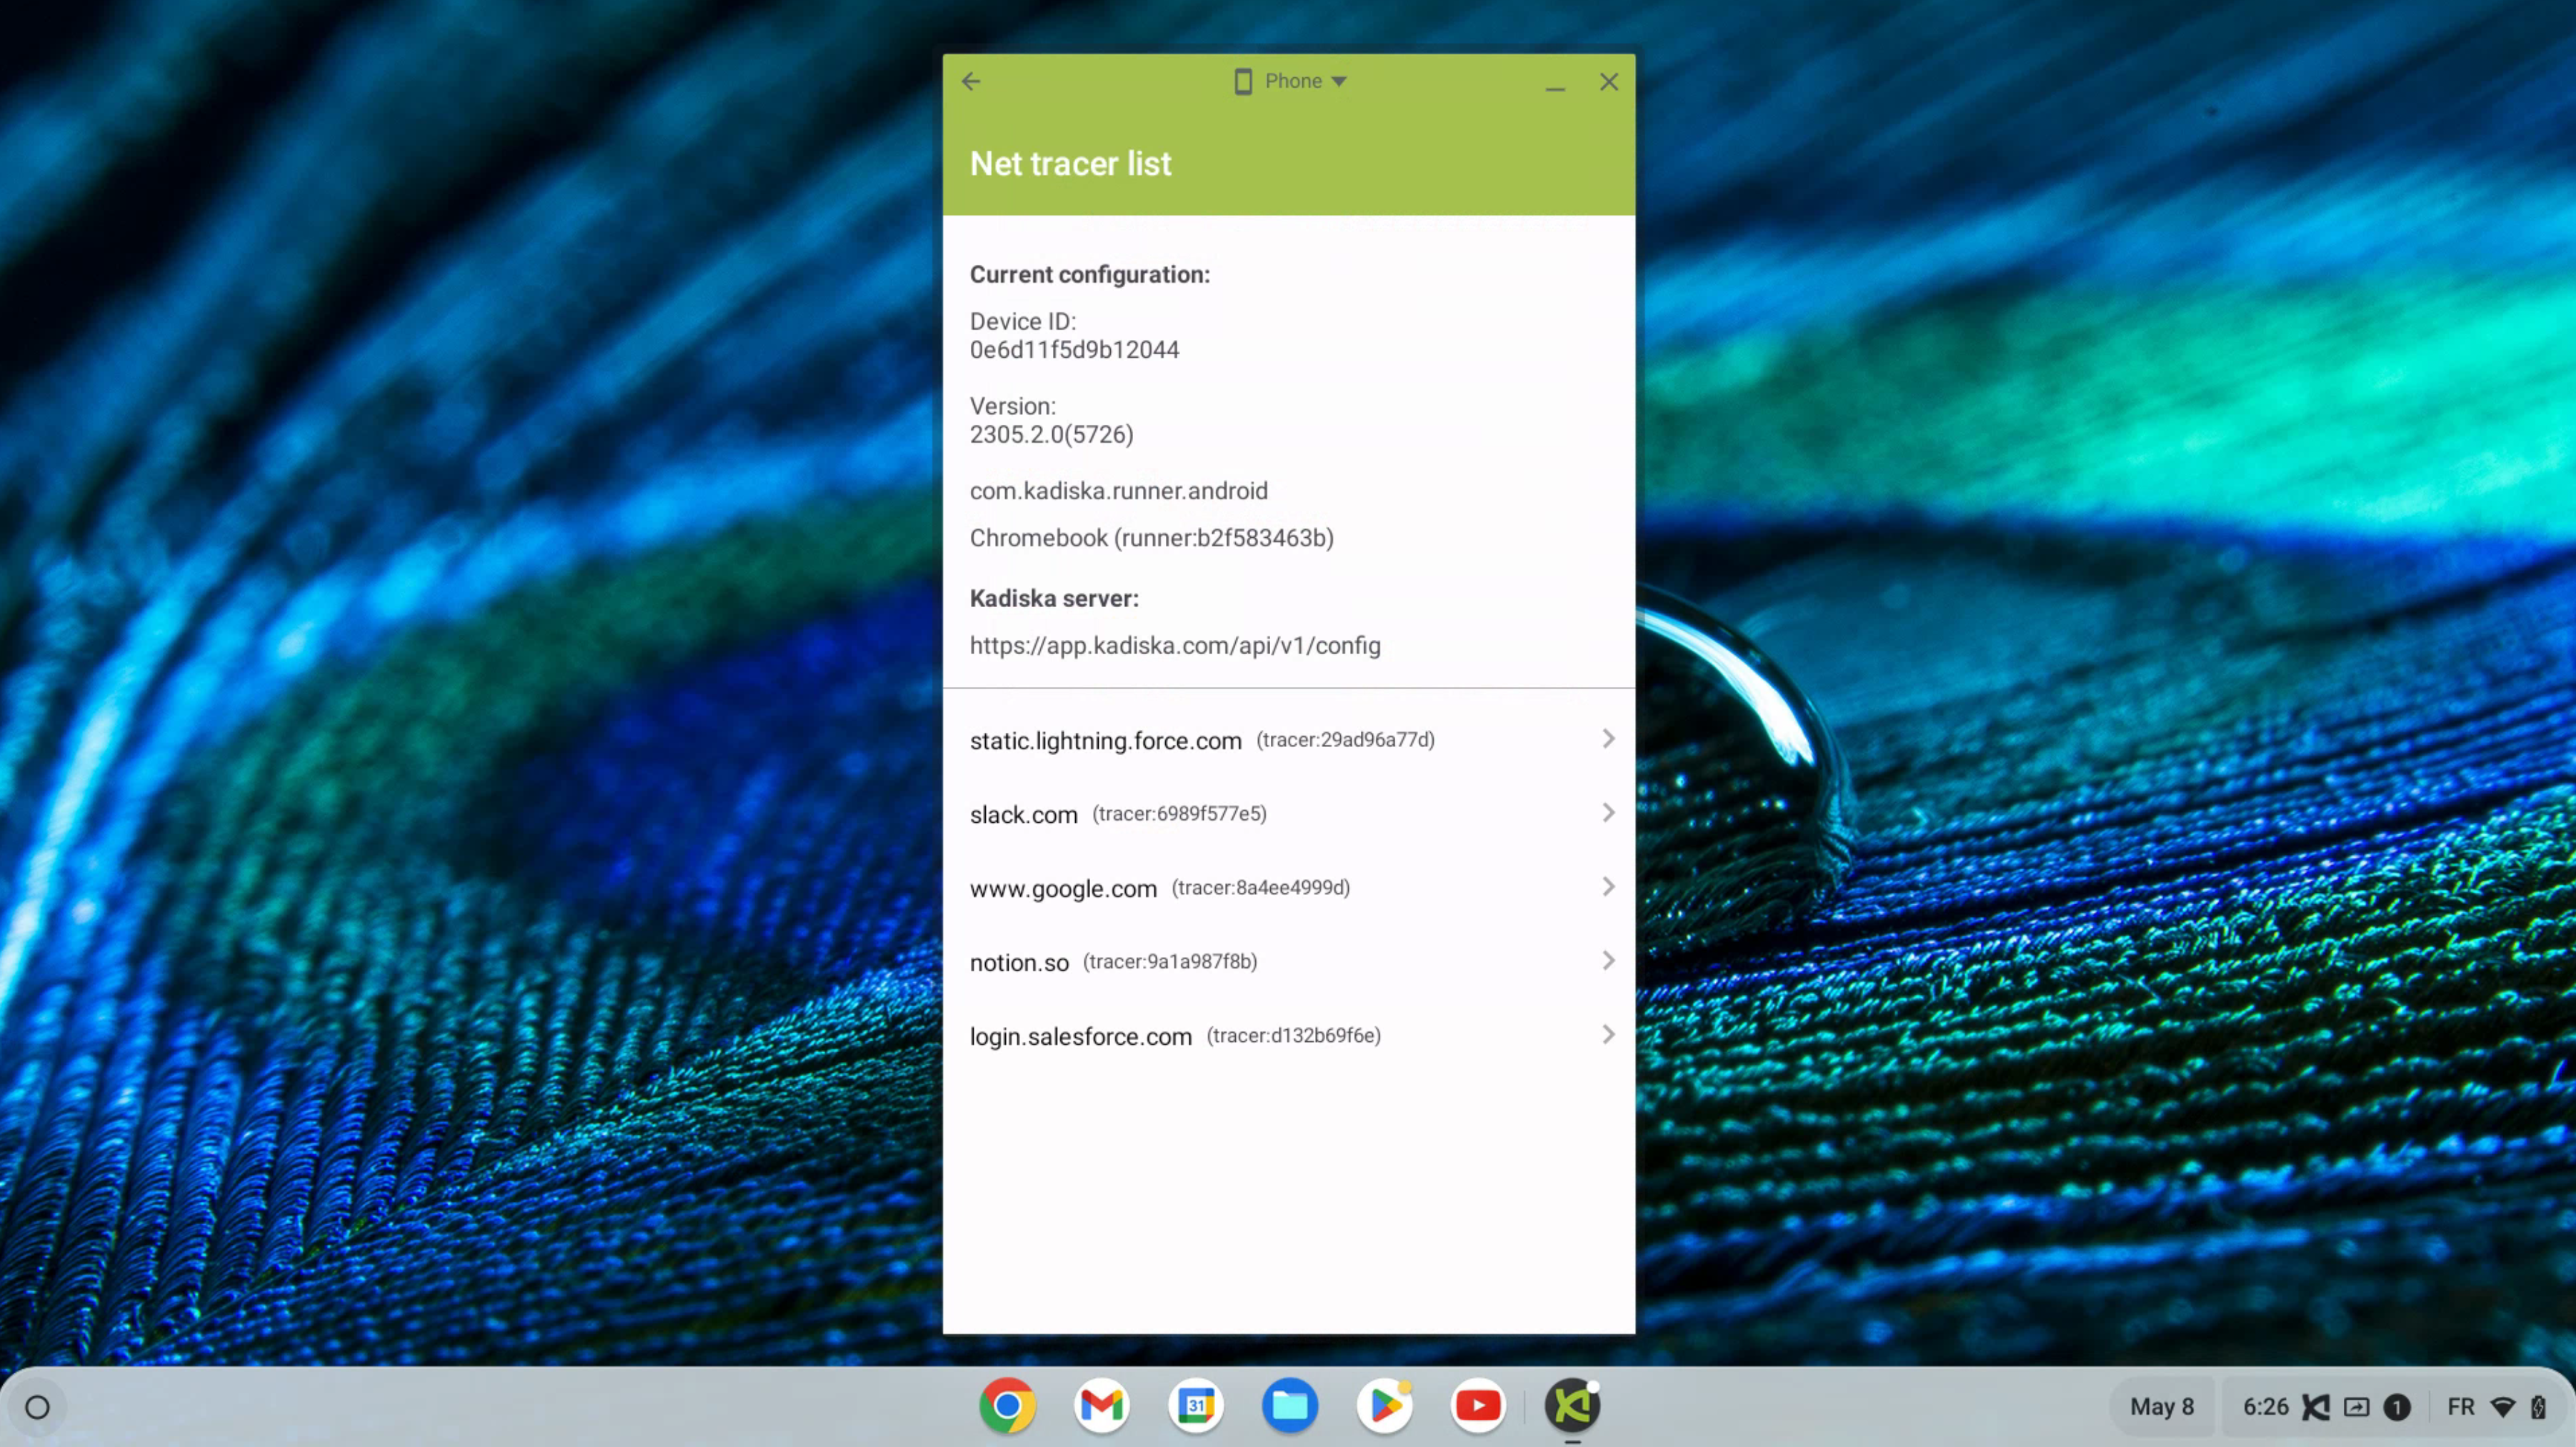
Task: Select the com.kadiska.runner.android package name
Action: tap(1118, 491)
